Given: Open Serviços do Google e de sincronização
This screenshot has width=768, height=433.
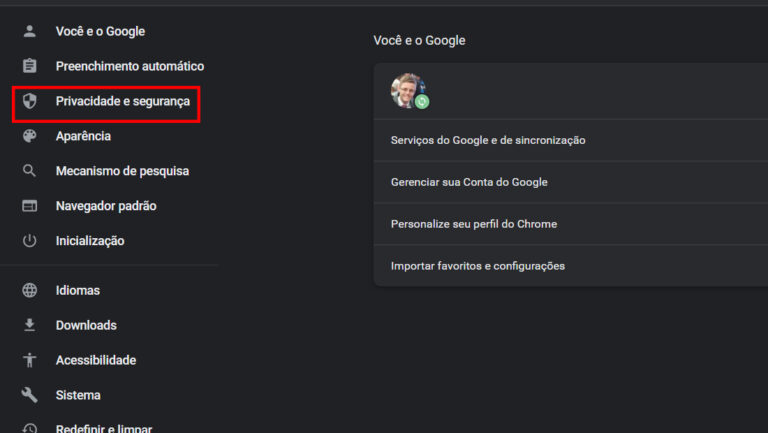Looking at the screenshot, I should (x=488, y=140).
